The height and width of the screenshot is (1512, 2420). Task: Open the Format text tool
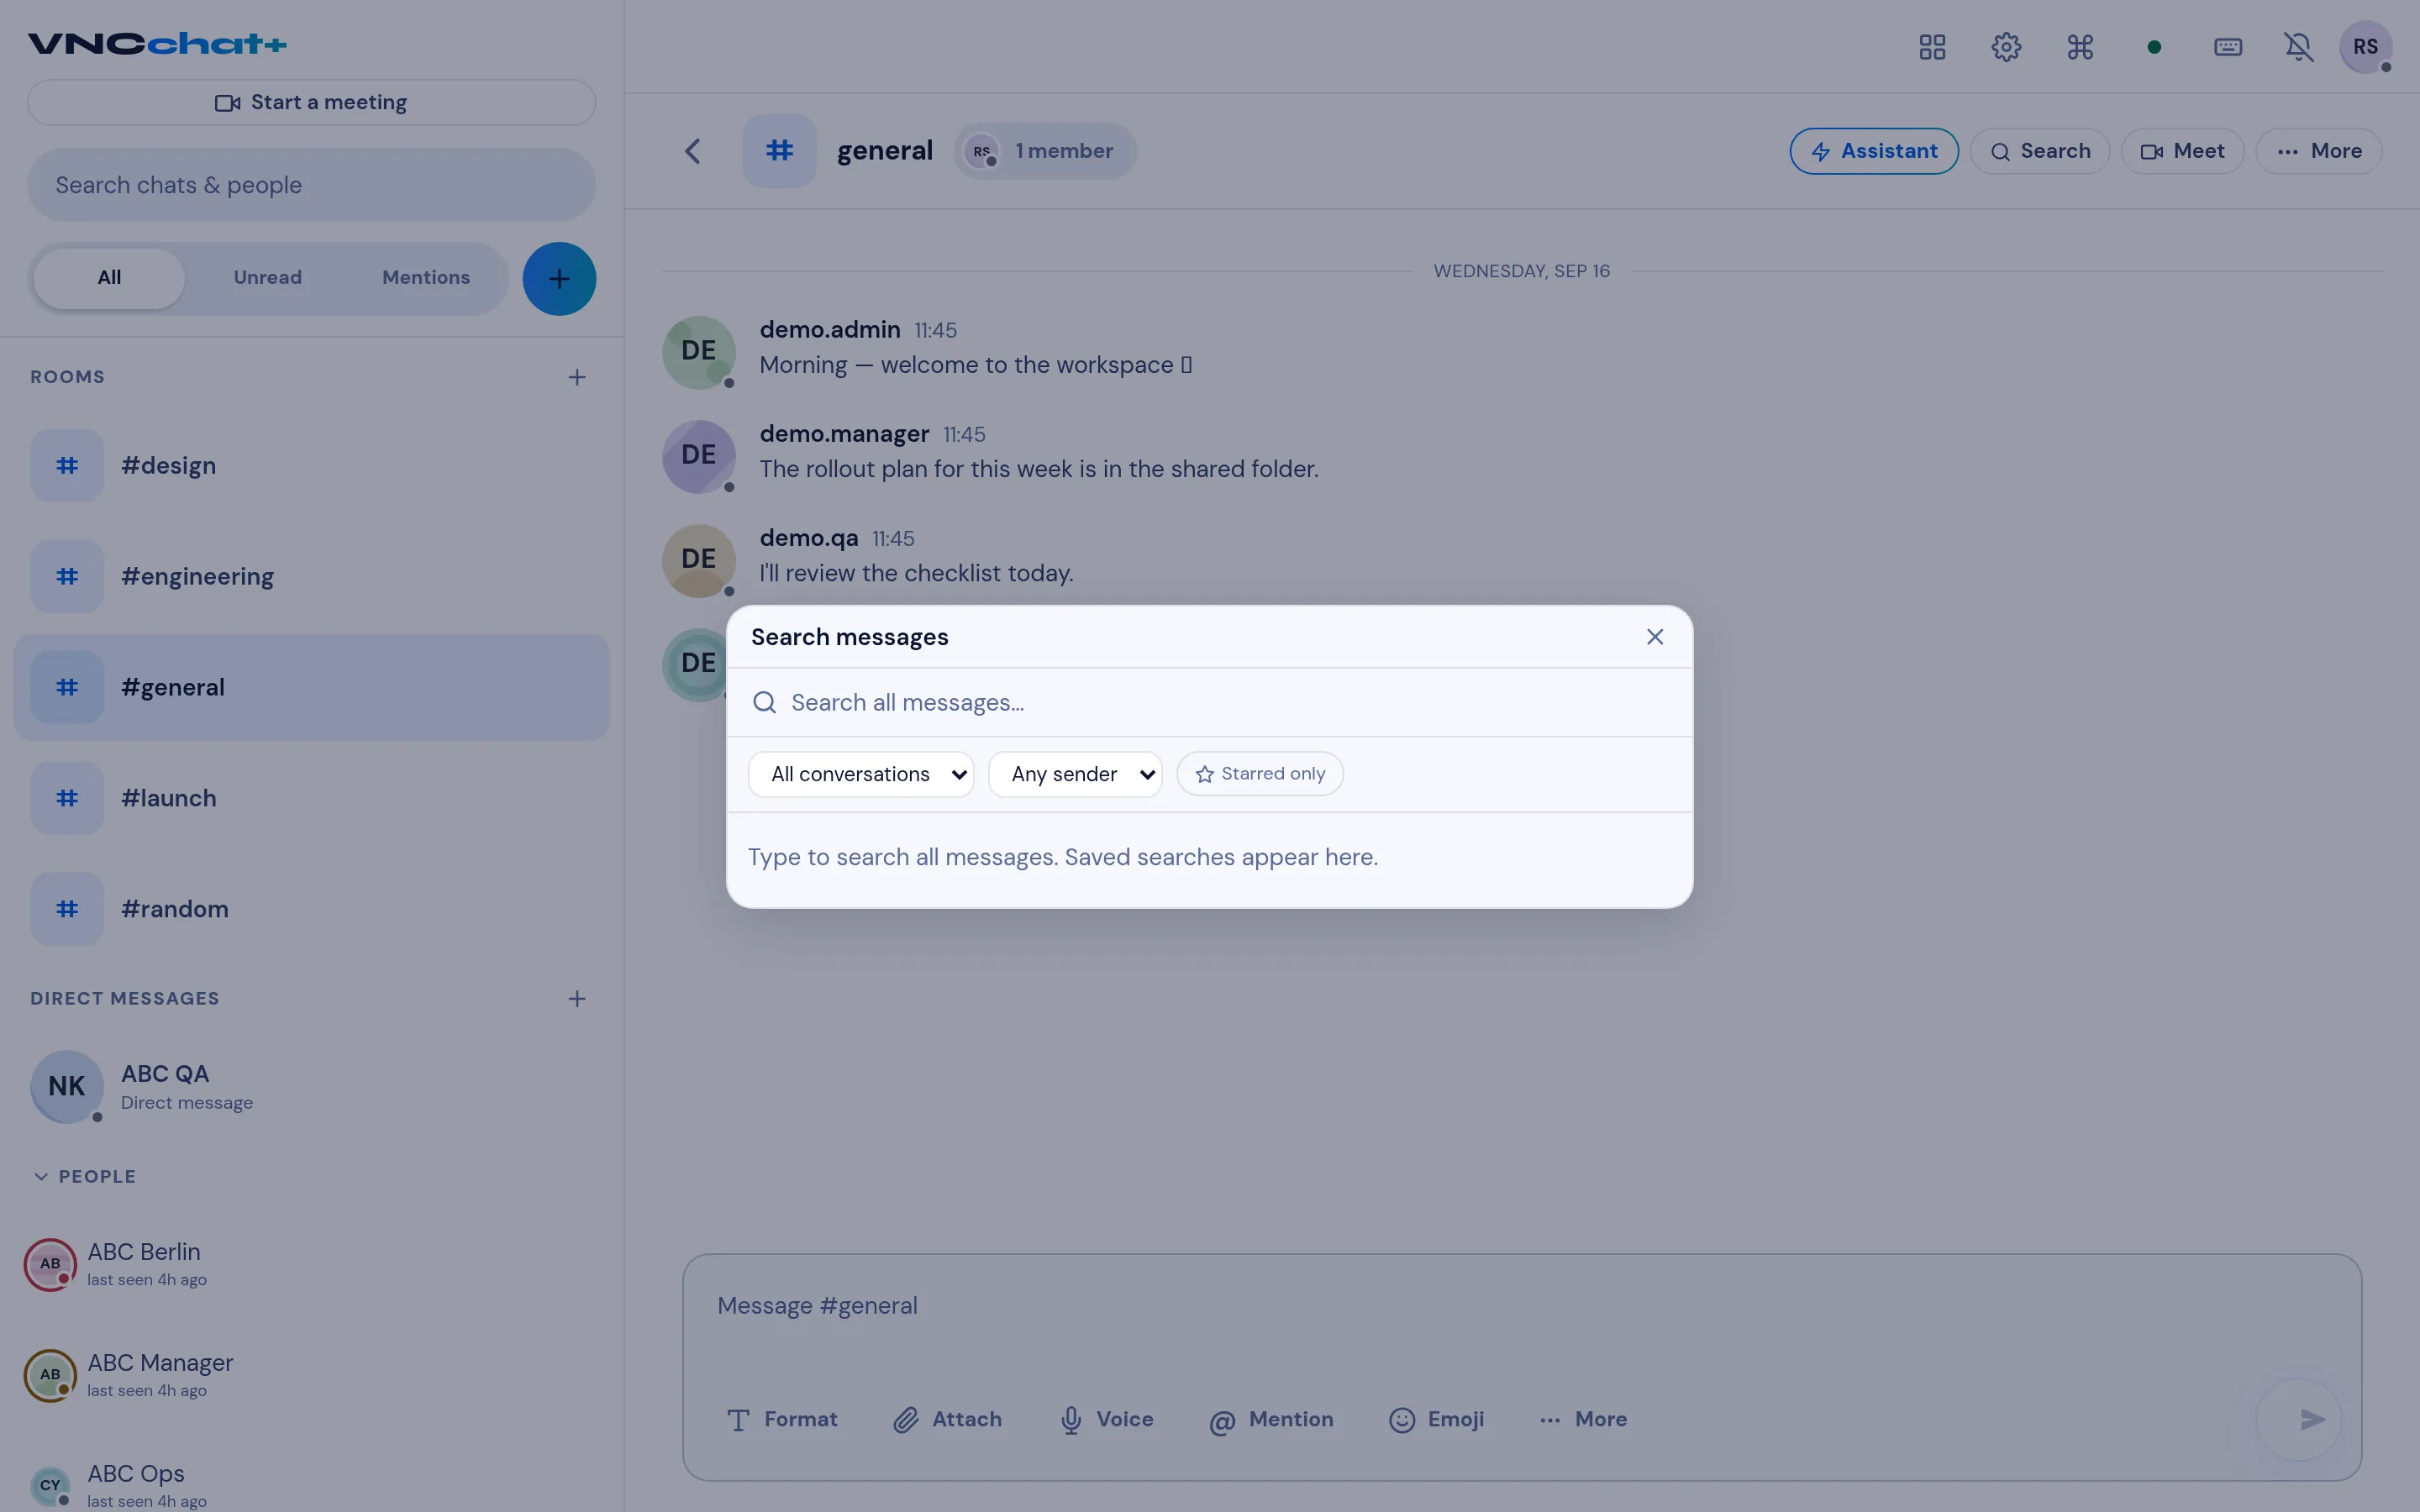pyautogui.click(x=782, y=1420)
